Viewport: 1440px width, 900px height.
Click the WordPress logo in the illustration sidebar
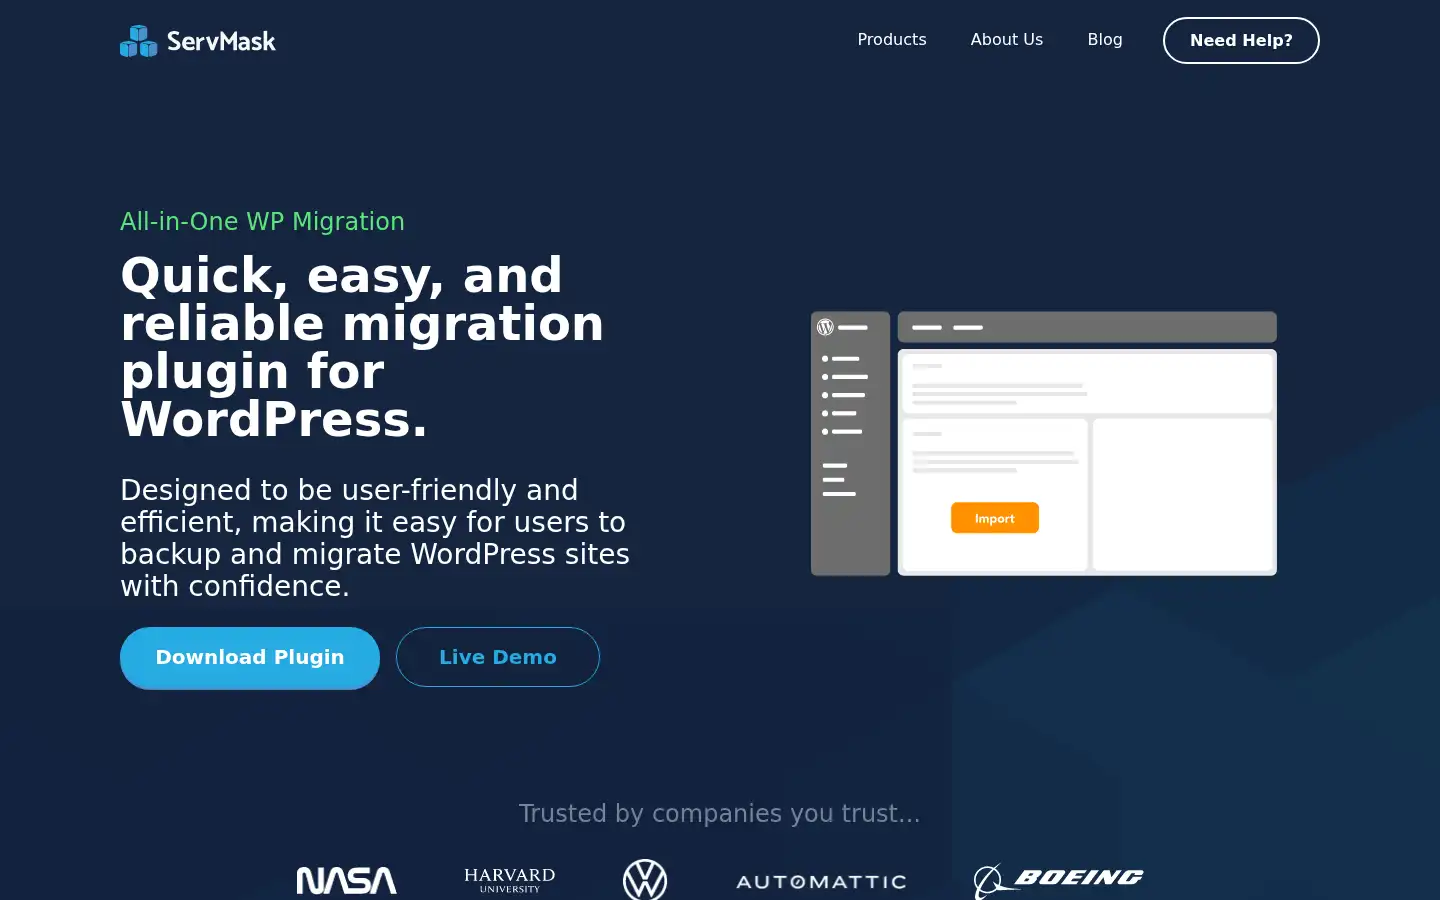[825, 327]
